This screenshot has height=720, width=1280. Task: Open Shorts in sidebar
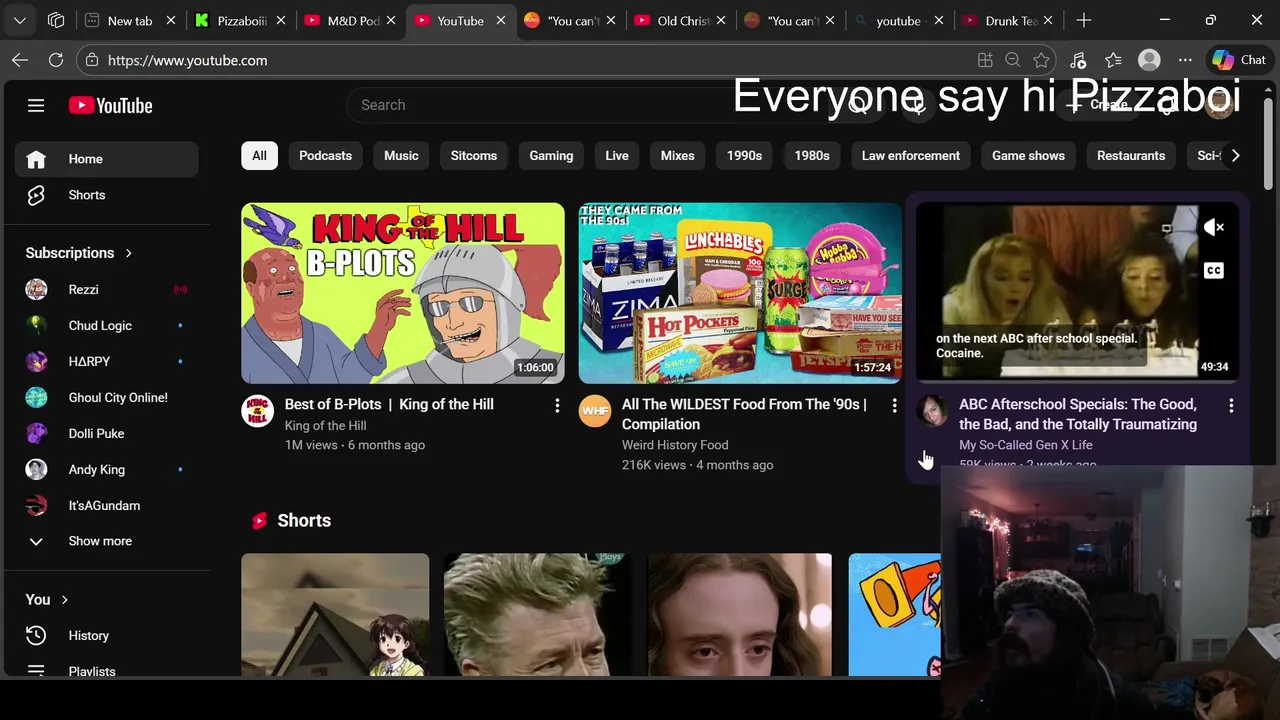click(106, 195)
